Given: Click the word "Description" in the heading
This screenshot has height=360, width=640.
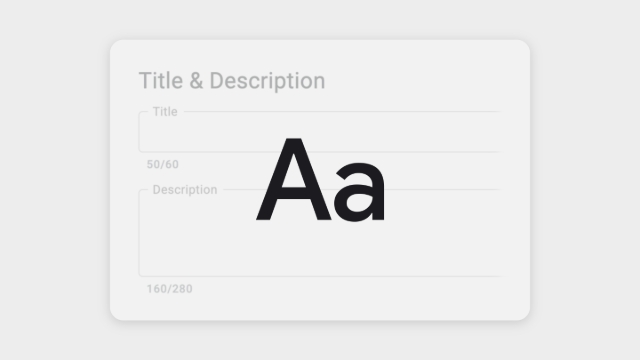Looking at the screenshot, I should [267, 82].
